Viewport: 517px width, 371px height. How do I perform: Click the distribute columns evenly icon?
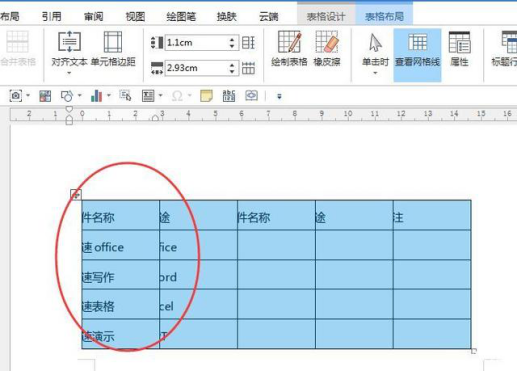pyautogui.click(x=248, y=68)
